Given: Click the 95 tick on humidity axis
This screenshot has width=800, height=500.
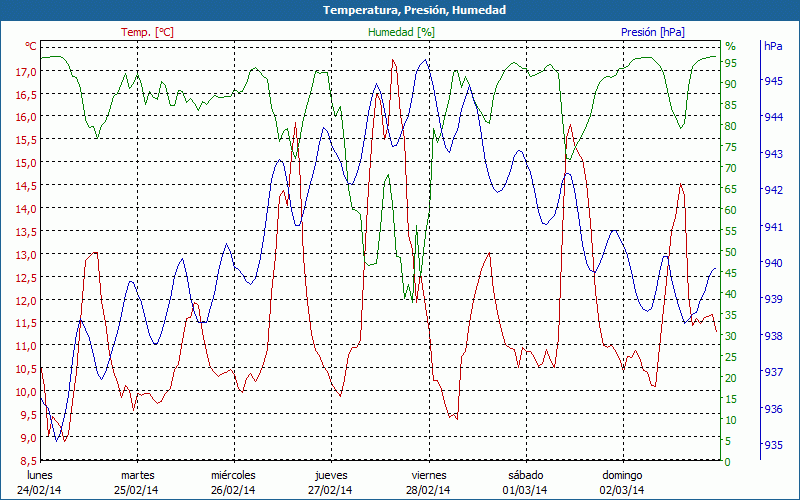Looking at the screenshot, I should (x=731, y=63).
